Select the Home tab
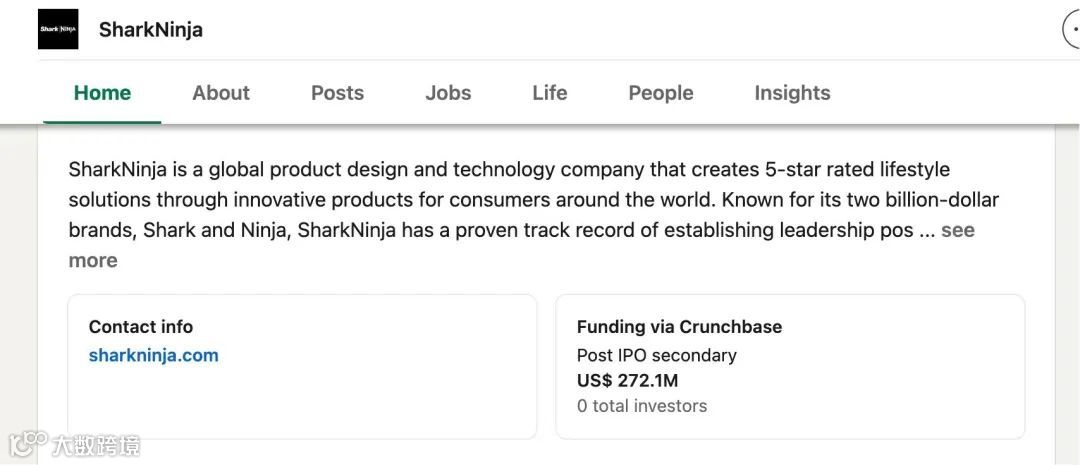 click(x=102, y=93)
